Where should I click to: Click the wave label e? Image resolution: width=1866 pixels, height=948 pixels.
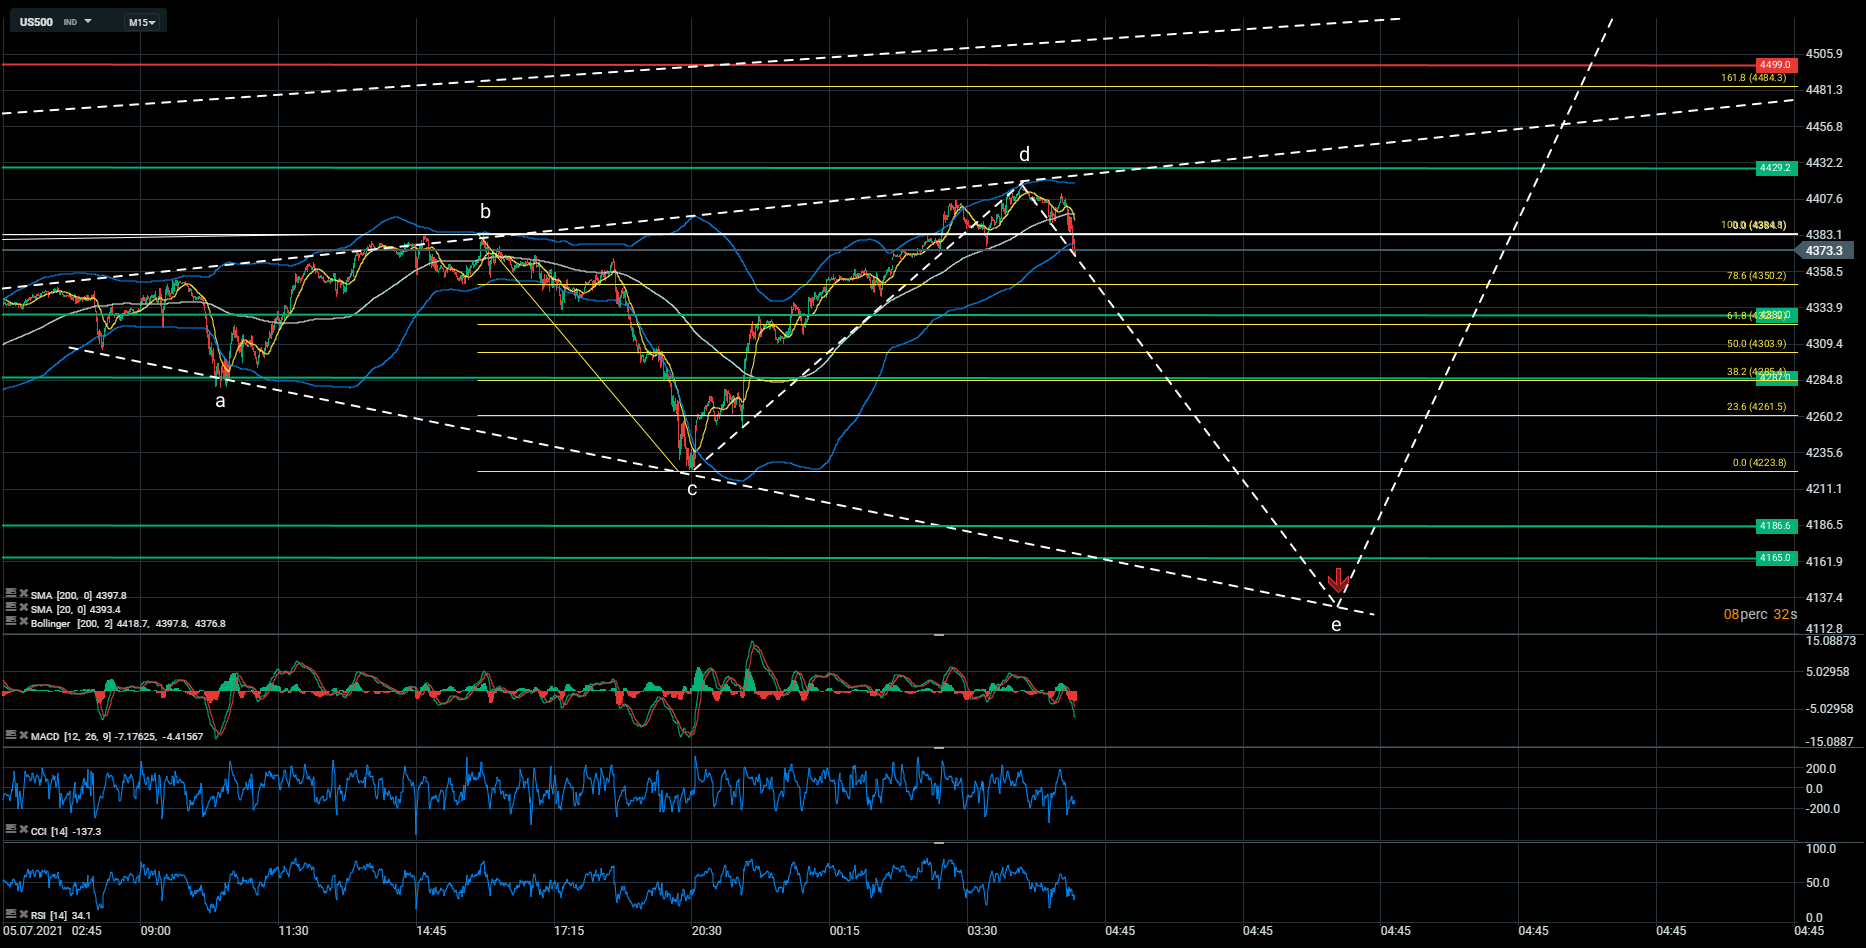click(x=1336, y=626)
